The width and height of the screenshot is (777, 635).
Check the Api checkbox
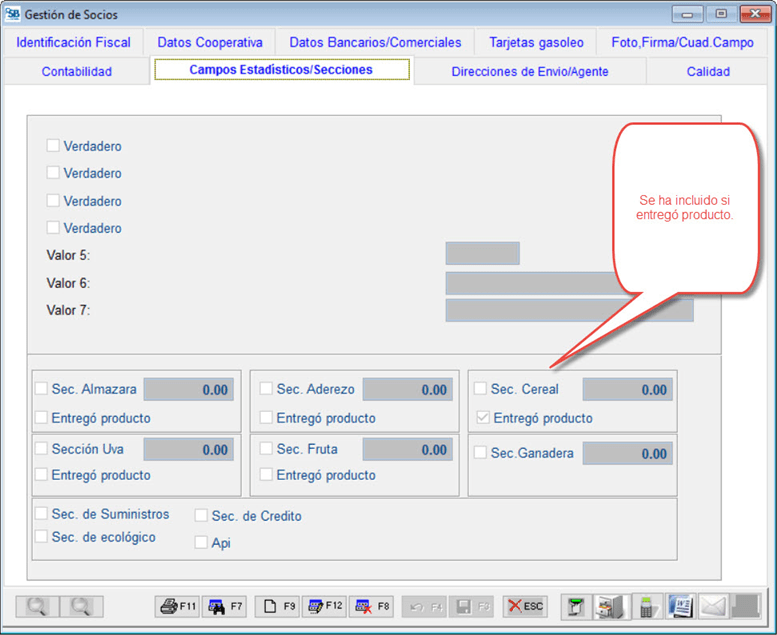tap(202, 543)
